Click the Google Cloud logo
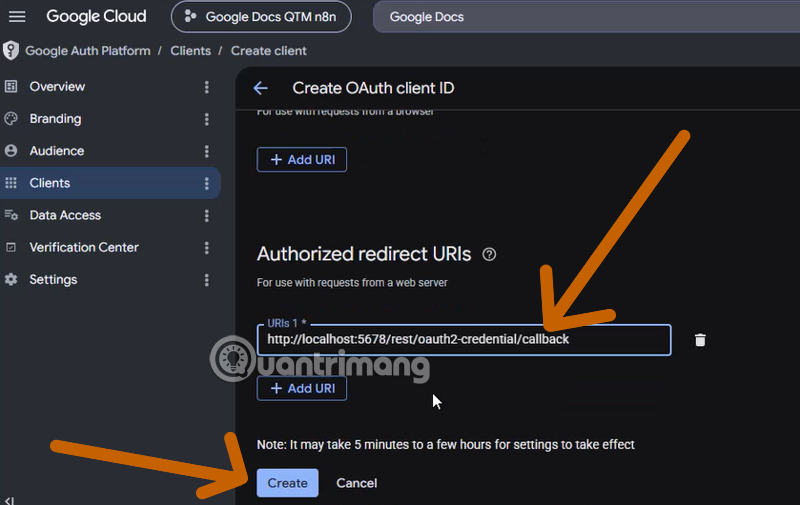The width and height of the screenshot is (800, 505). pyautogui.click(x=96, y=16)
